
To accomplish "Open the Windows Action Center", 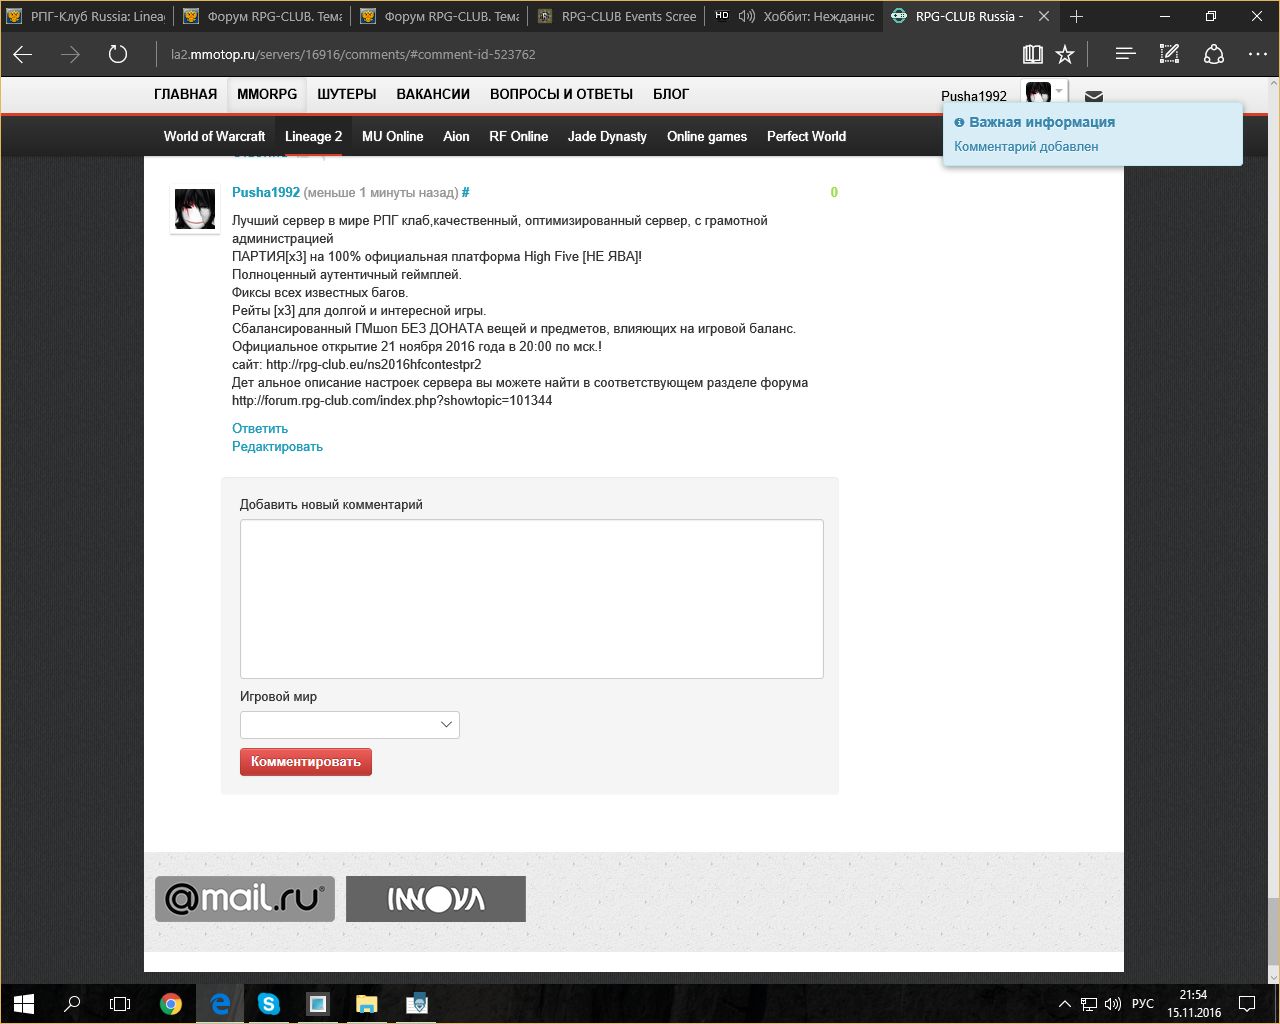I will (1247, 1003).
